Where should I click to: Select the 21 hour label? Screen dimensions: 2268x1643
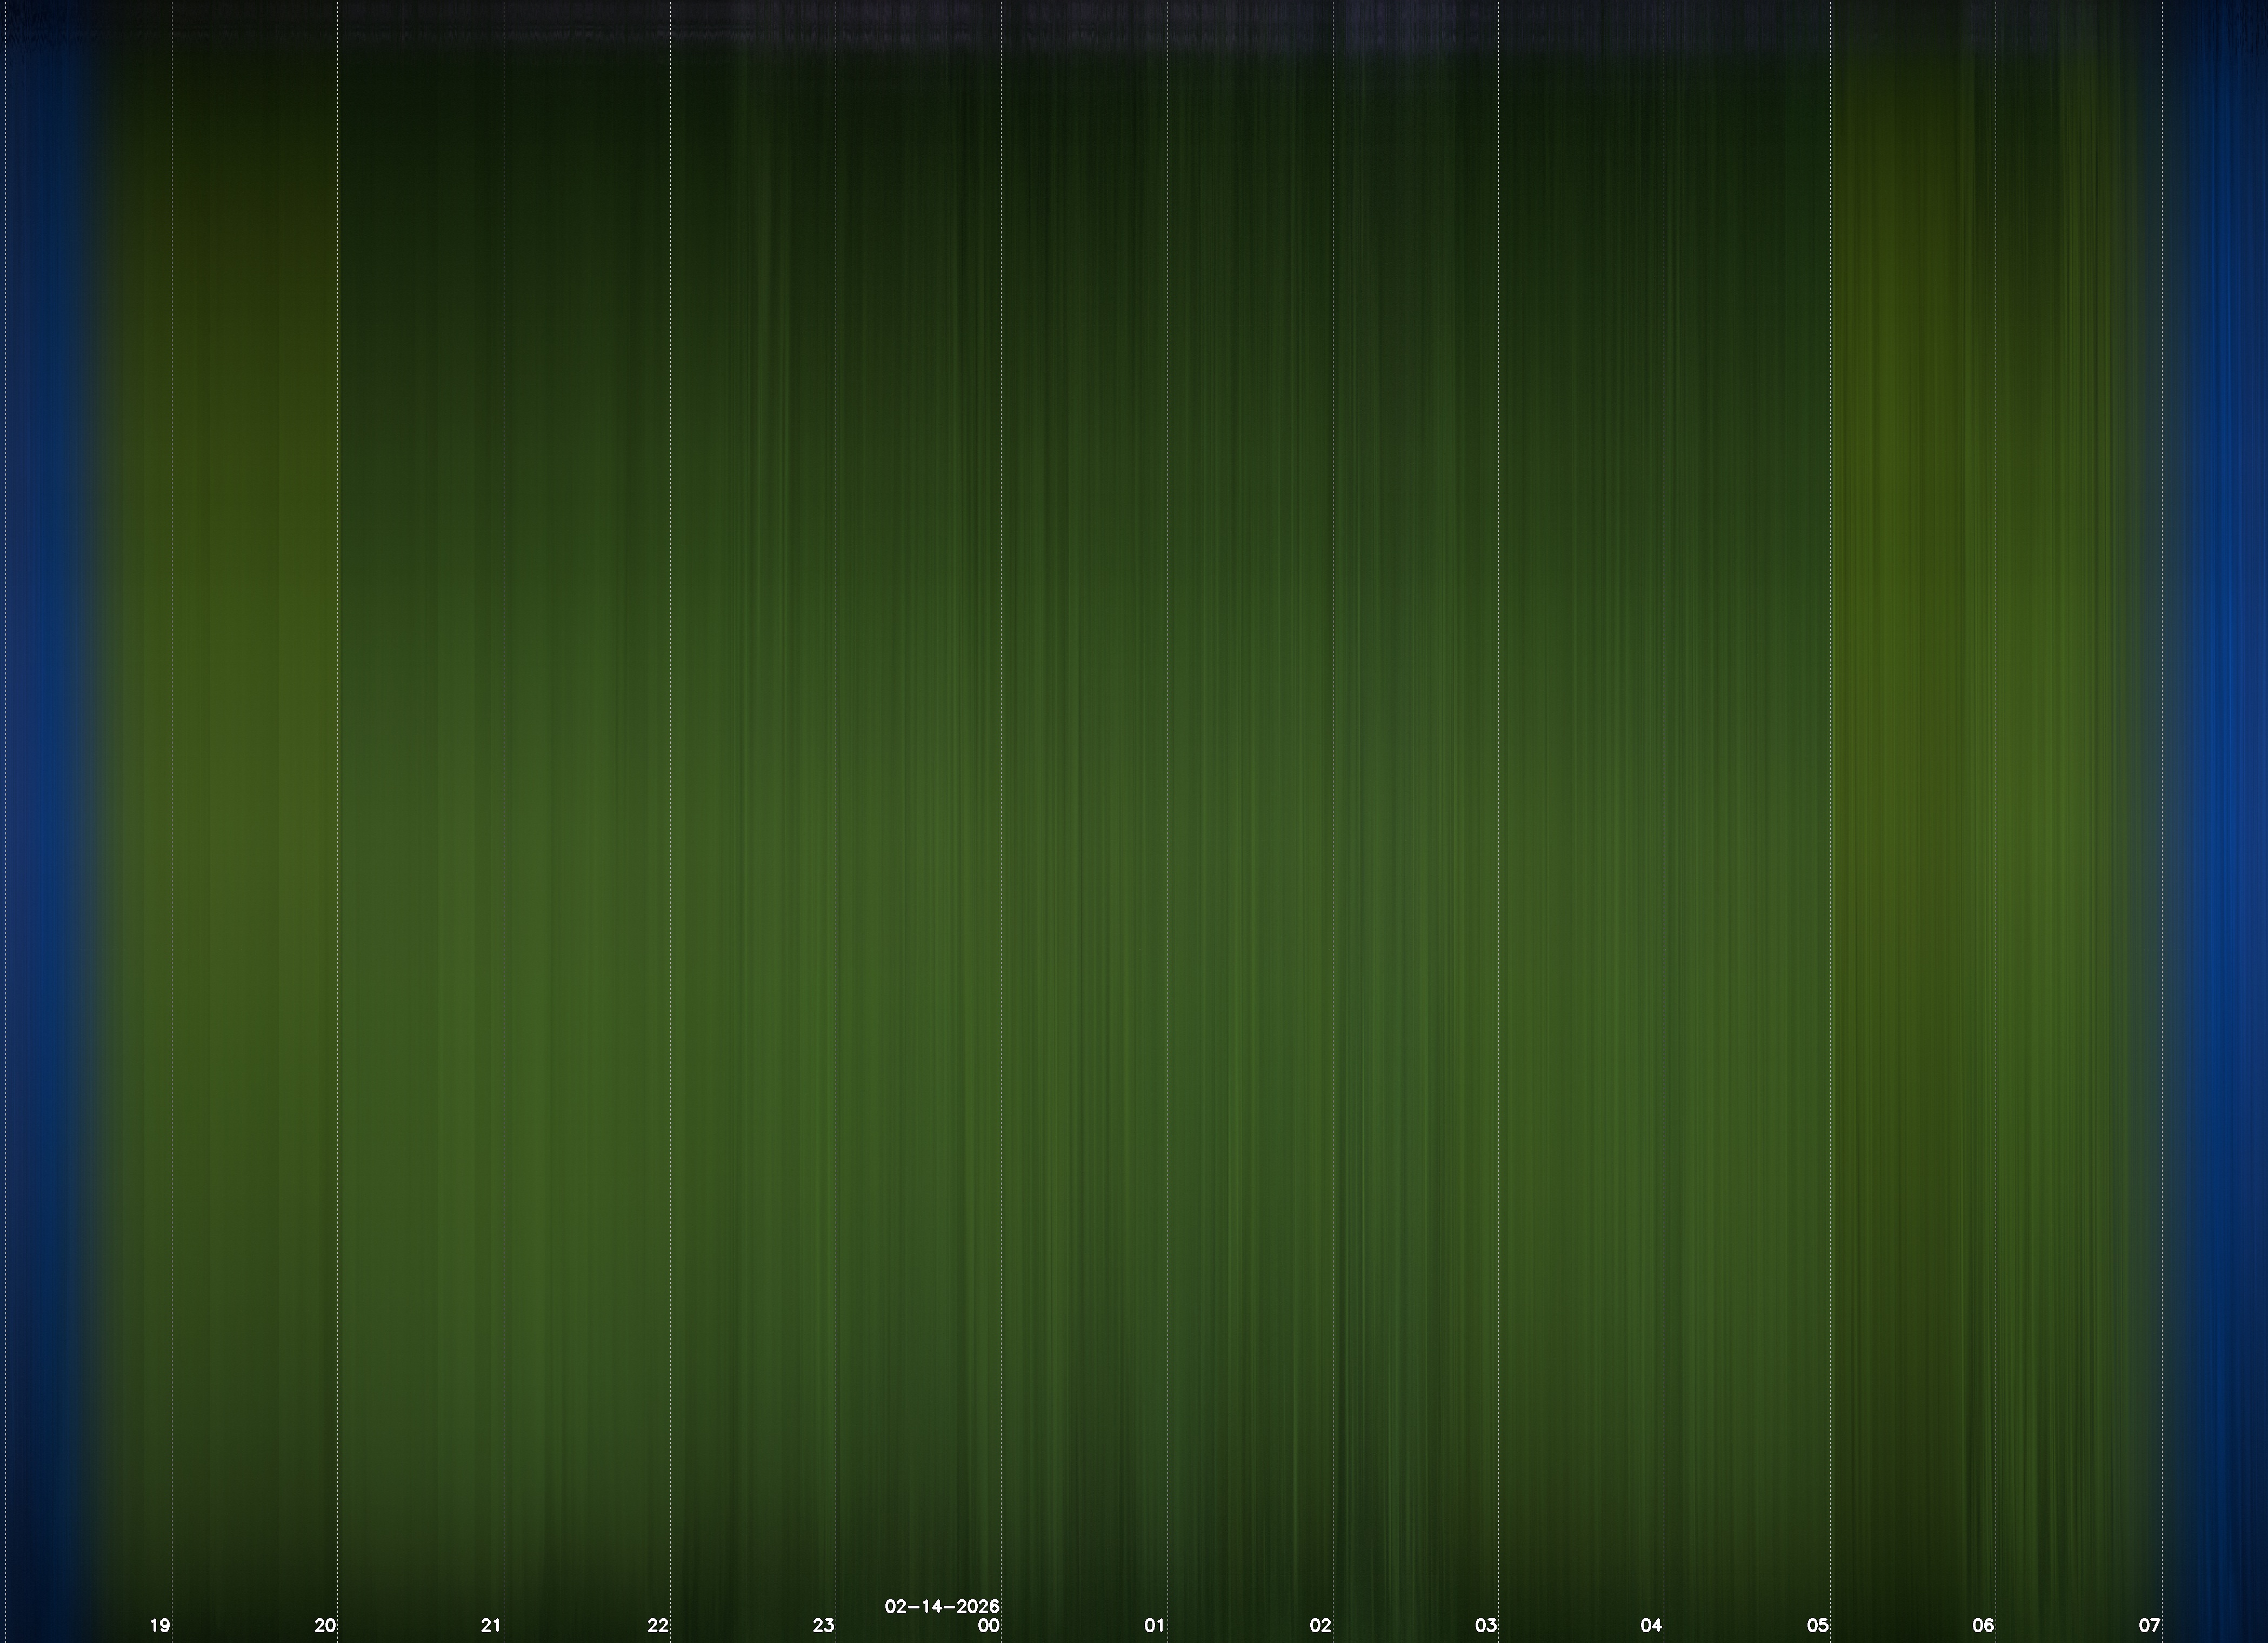tap(491, 1625)
